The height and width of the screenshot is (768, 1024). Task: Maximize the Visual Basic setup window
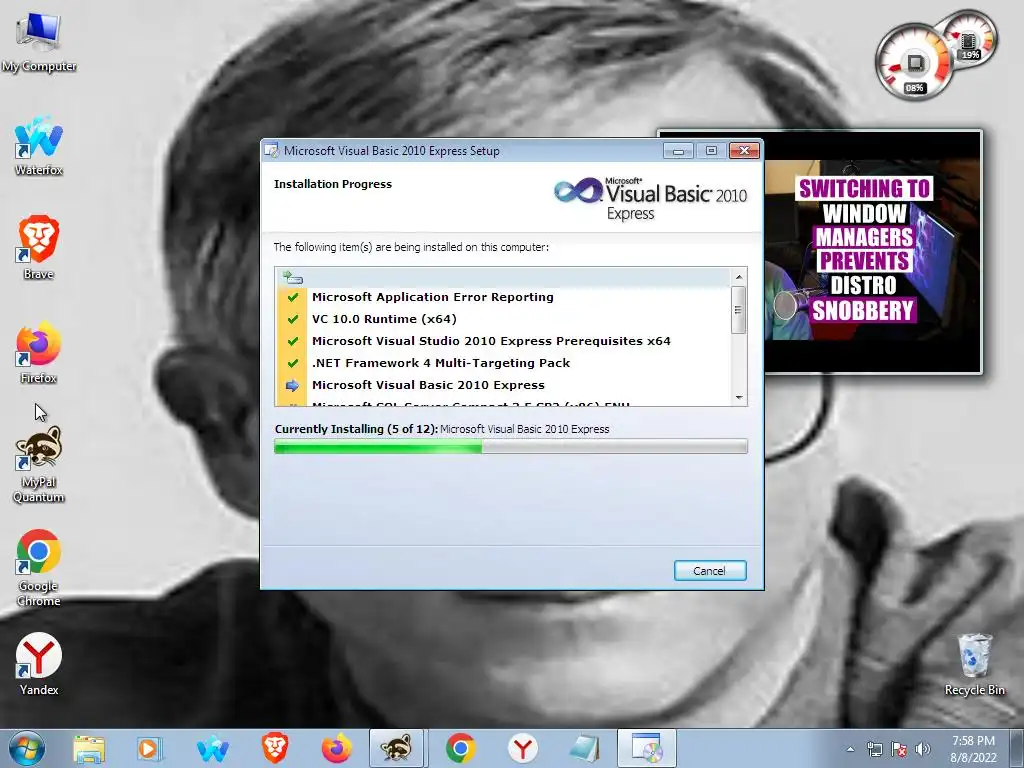tap(711, 151)
